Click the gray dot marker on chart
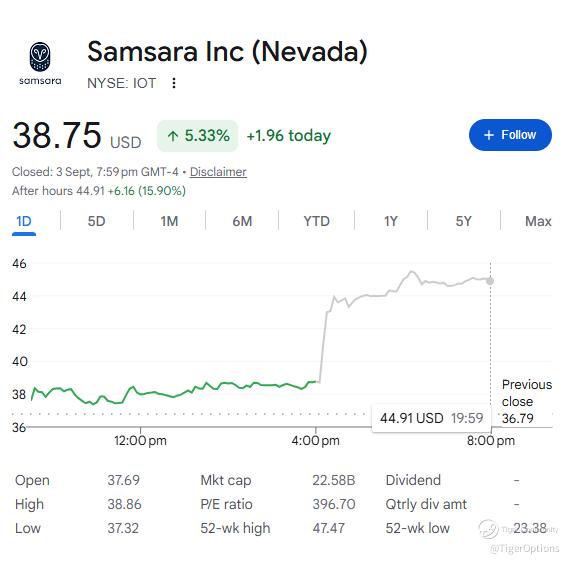 pyautogui.click(x=490, y=281)
